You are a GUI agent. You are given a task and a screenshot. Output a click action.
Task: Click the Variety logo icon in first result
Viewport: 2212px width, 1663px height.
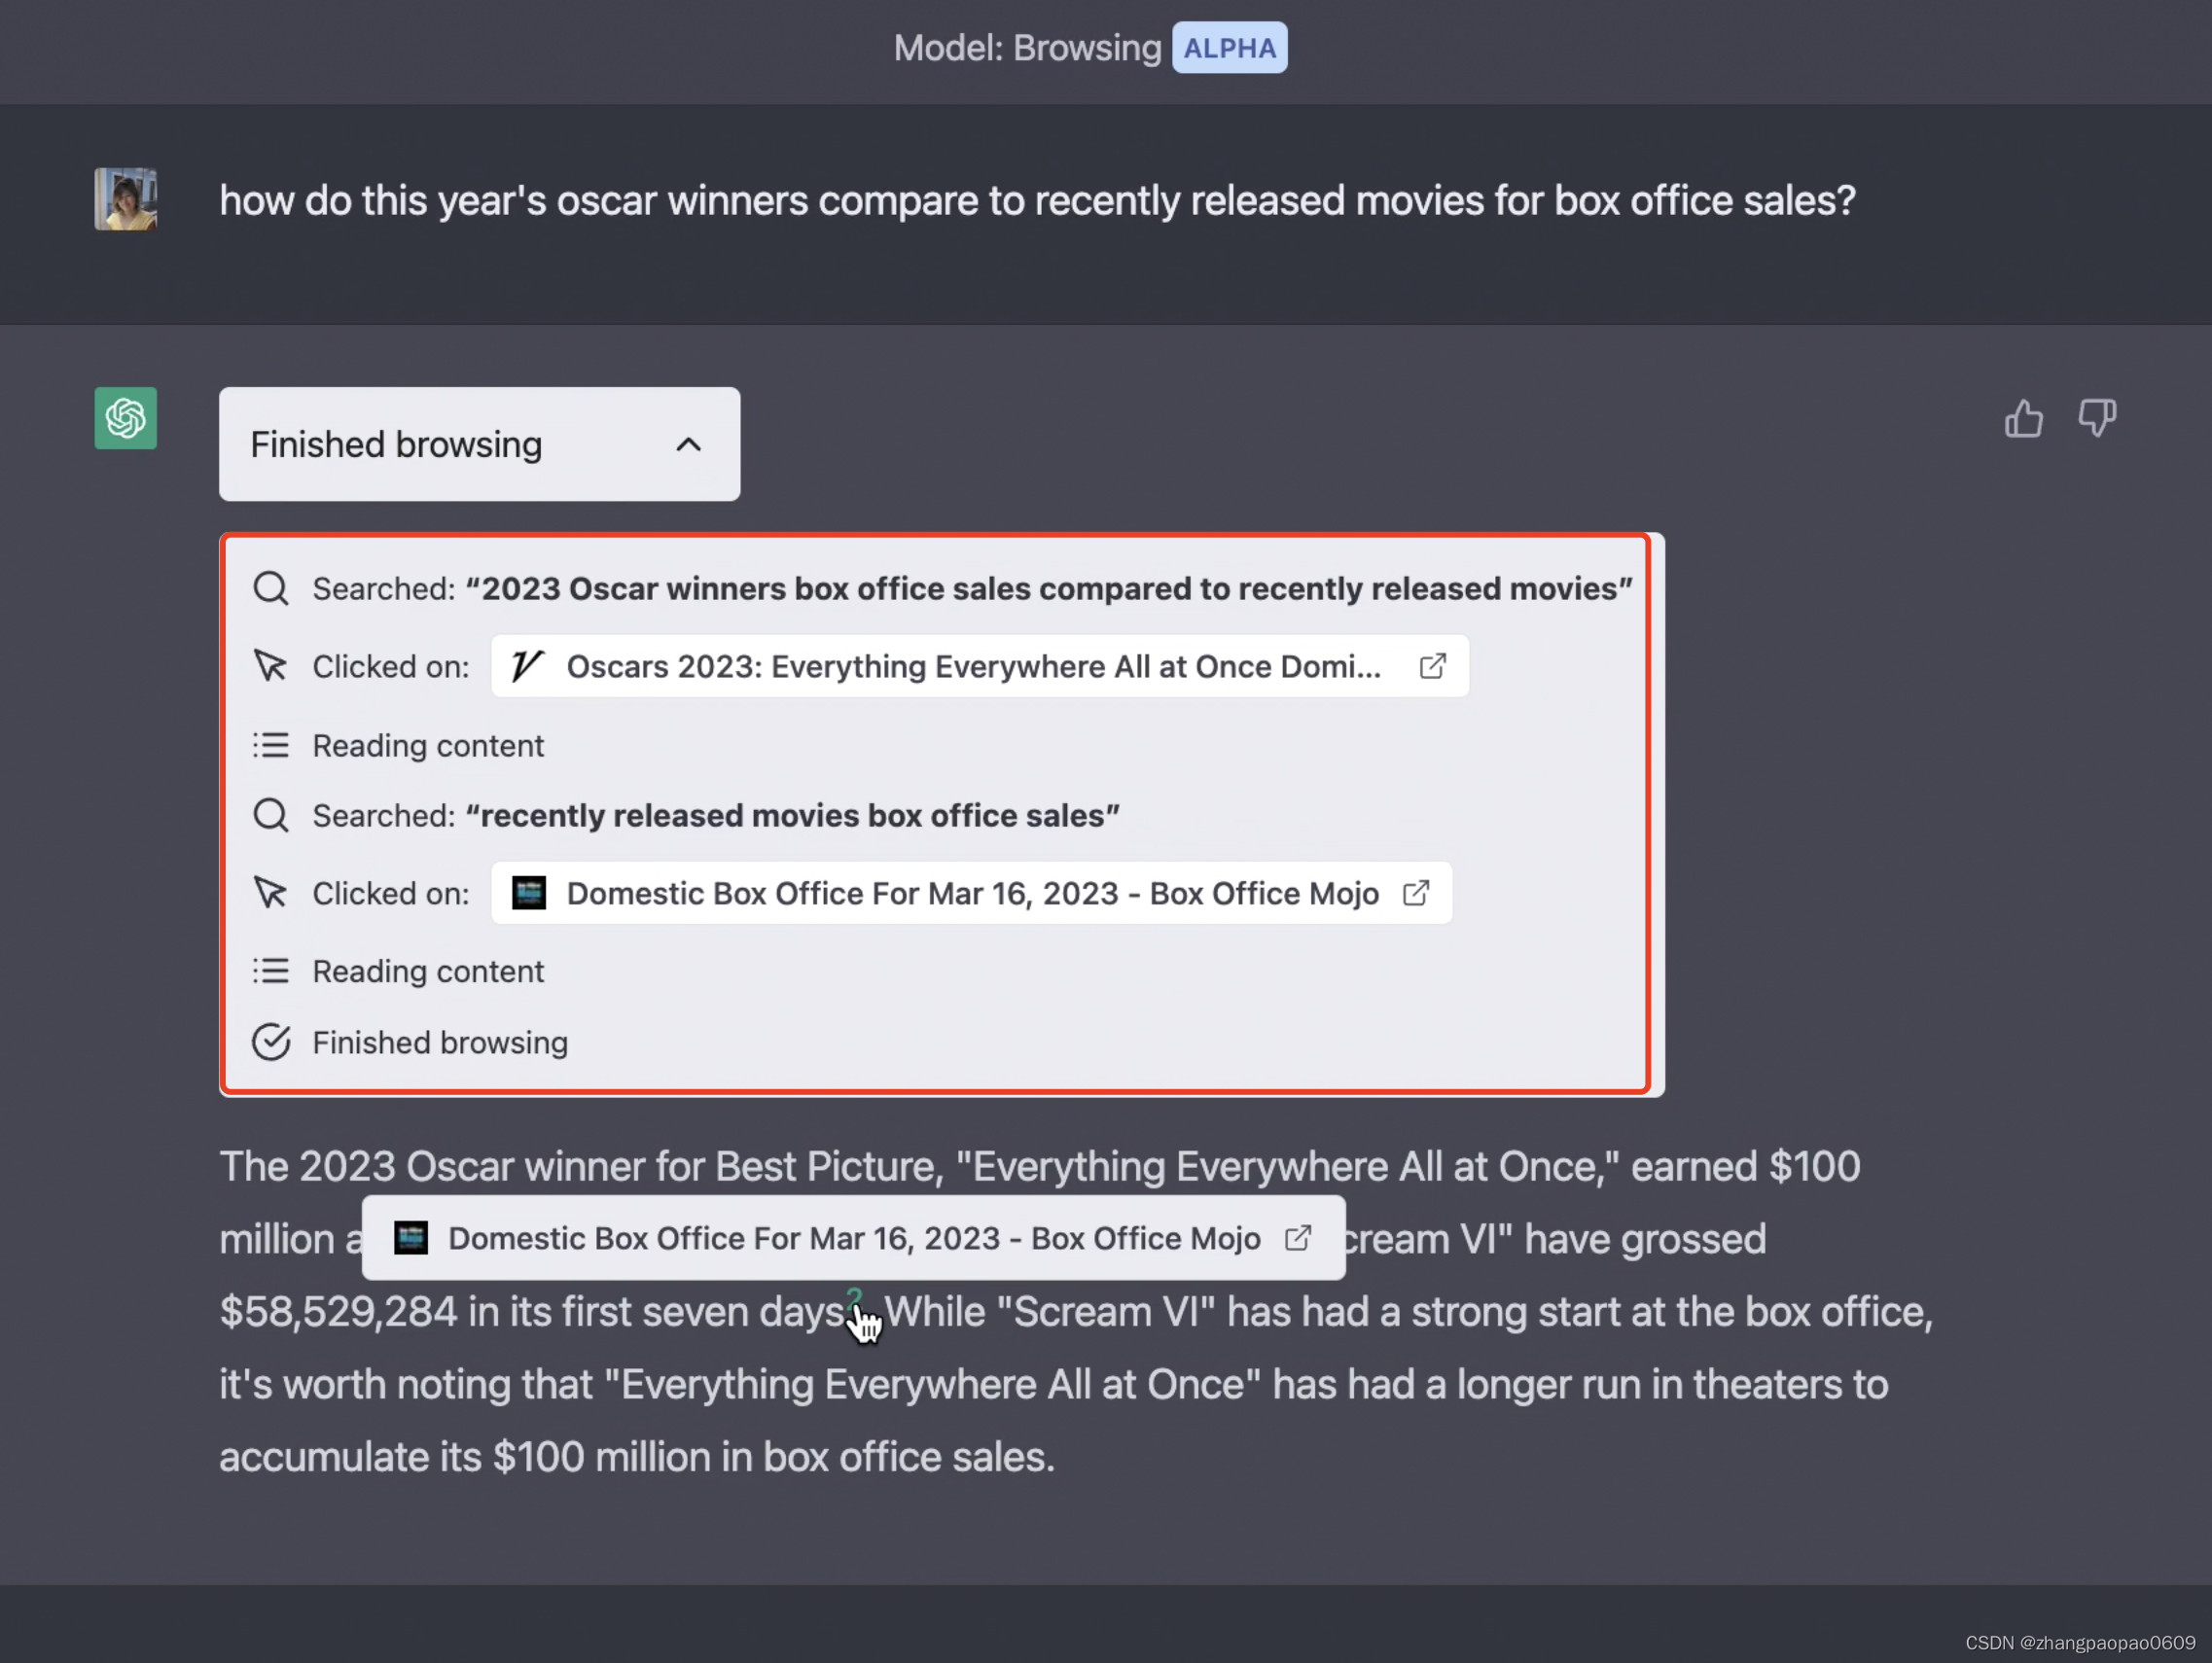(x=527, y=666)
